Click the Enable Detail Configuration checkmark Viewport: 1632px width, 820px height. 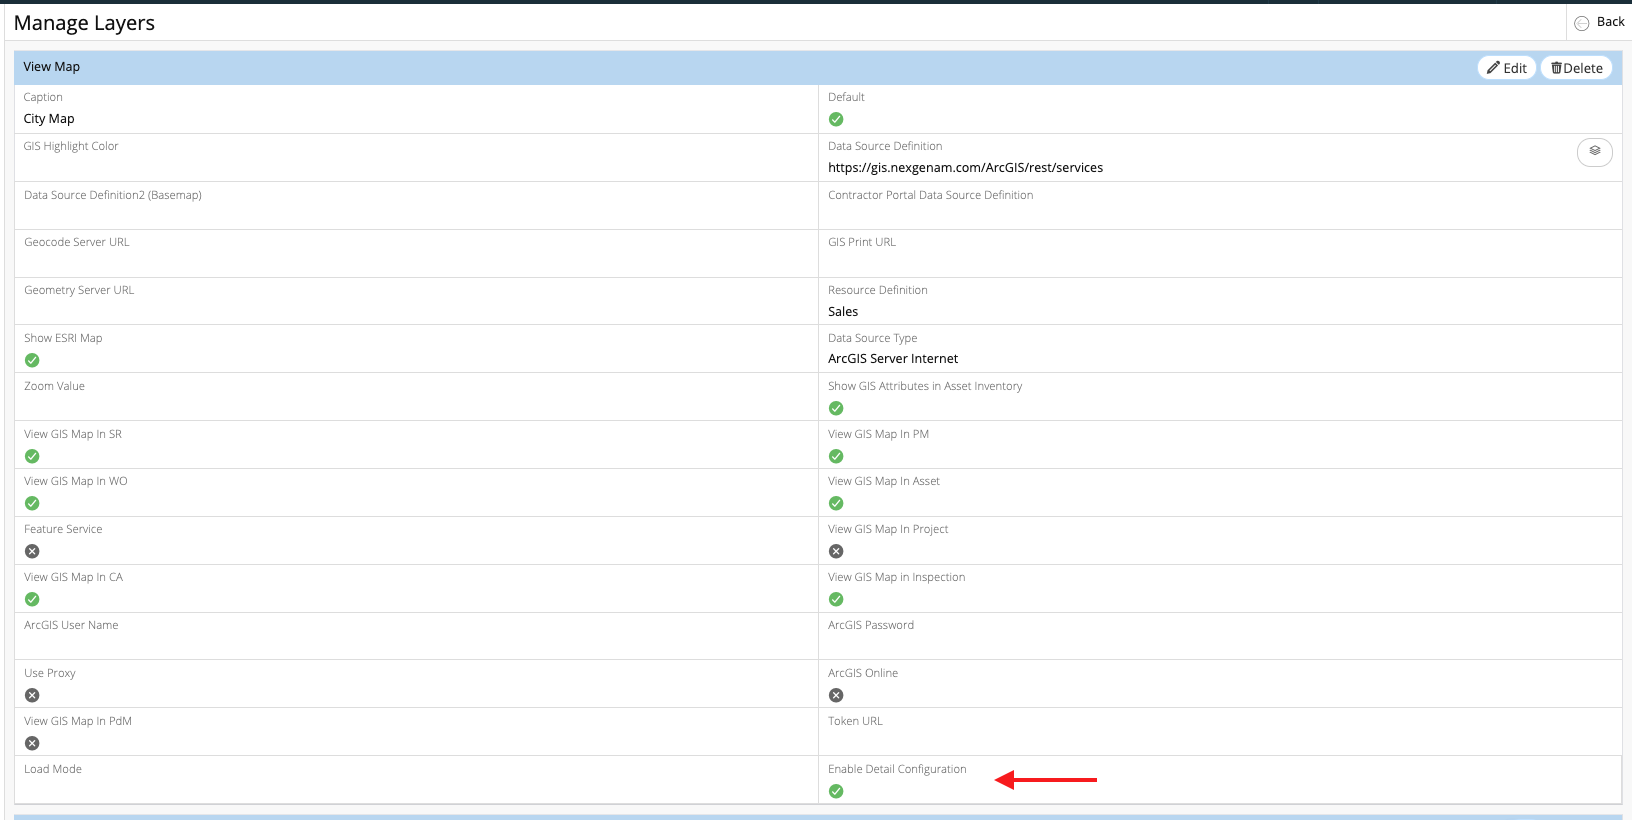click(x=836, y=791)
